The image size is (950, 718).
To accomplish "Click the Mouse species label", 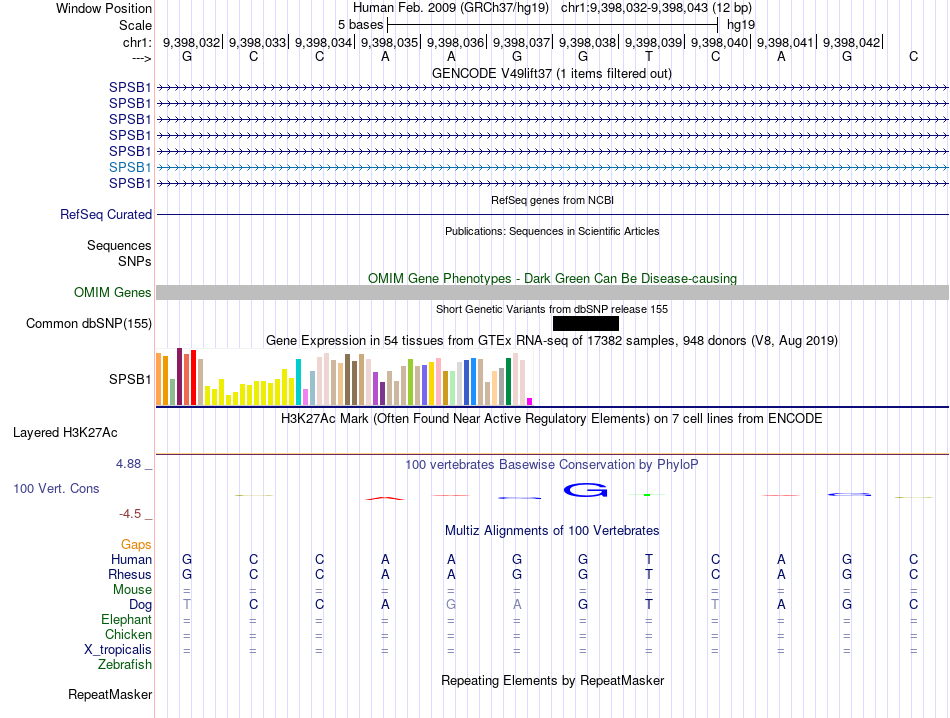I will coord(132,590).
